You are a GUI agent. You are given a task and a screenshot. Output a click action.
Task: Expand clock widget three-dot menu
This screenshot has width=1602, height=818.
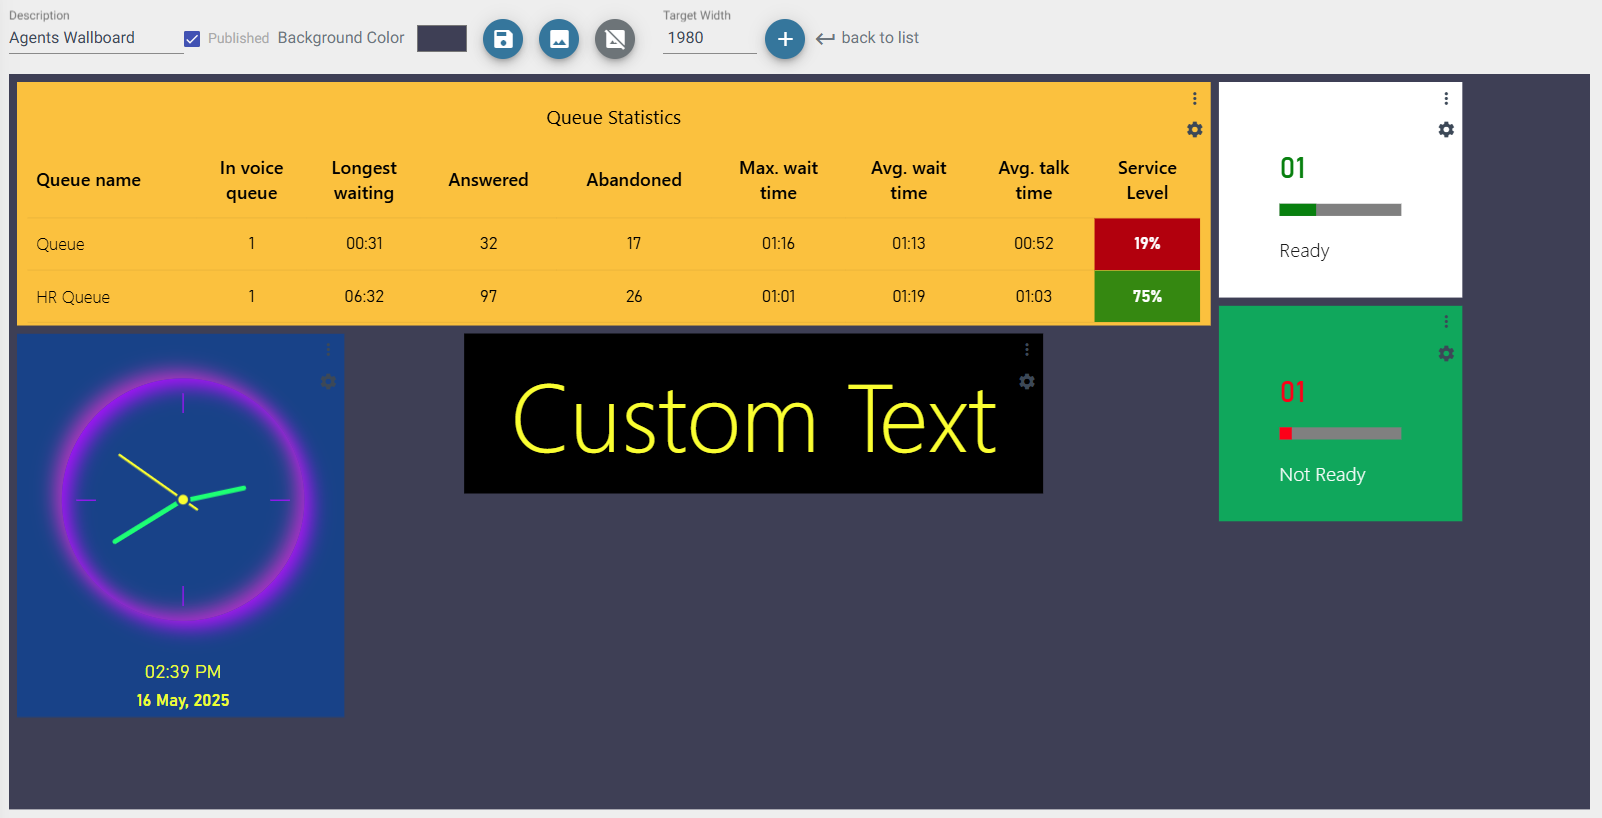(x=328, y=350)
